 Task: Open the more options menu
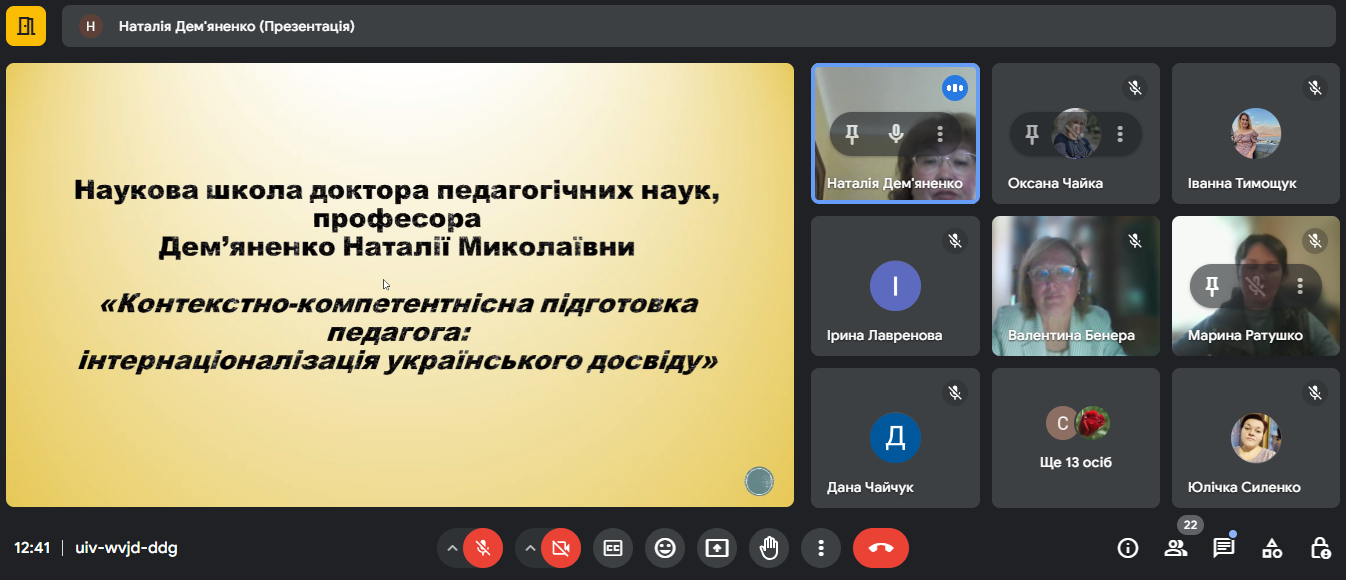(821, 548)
